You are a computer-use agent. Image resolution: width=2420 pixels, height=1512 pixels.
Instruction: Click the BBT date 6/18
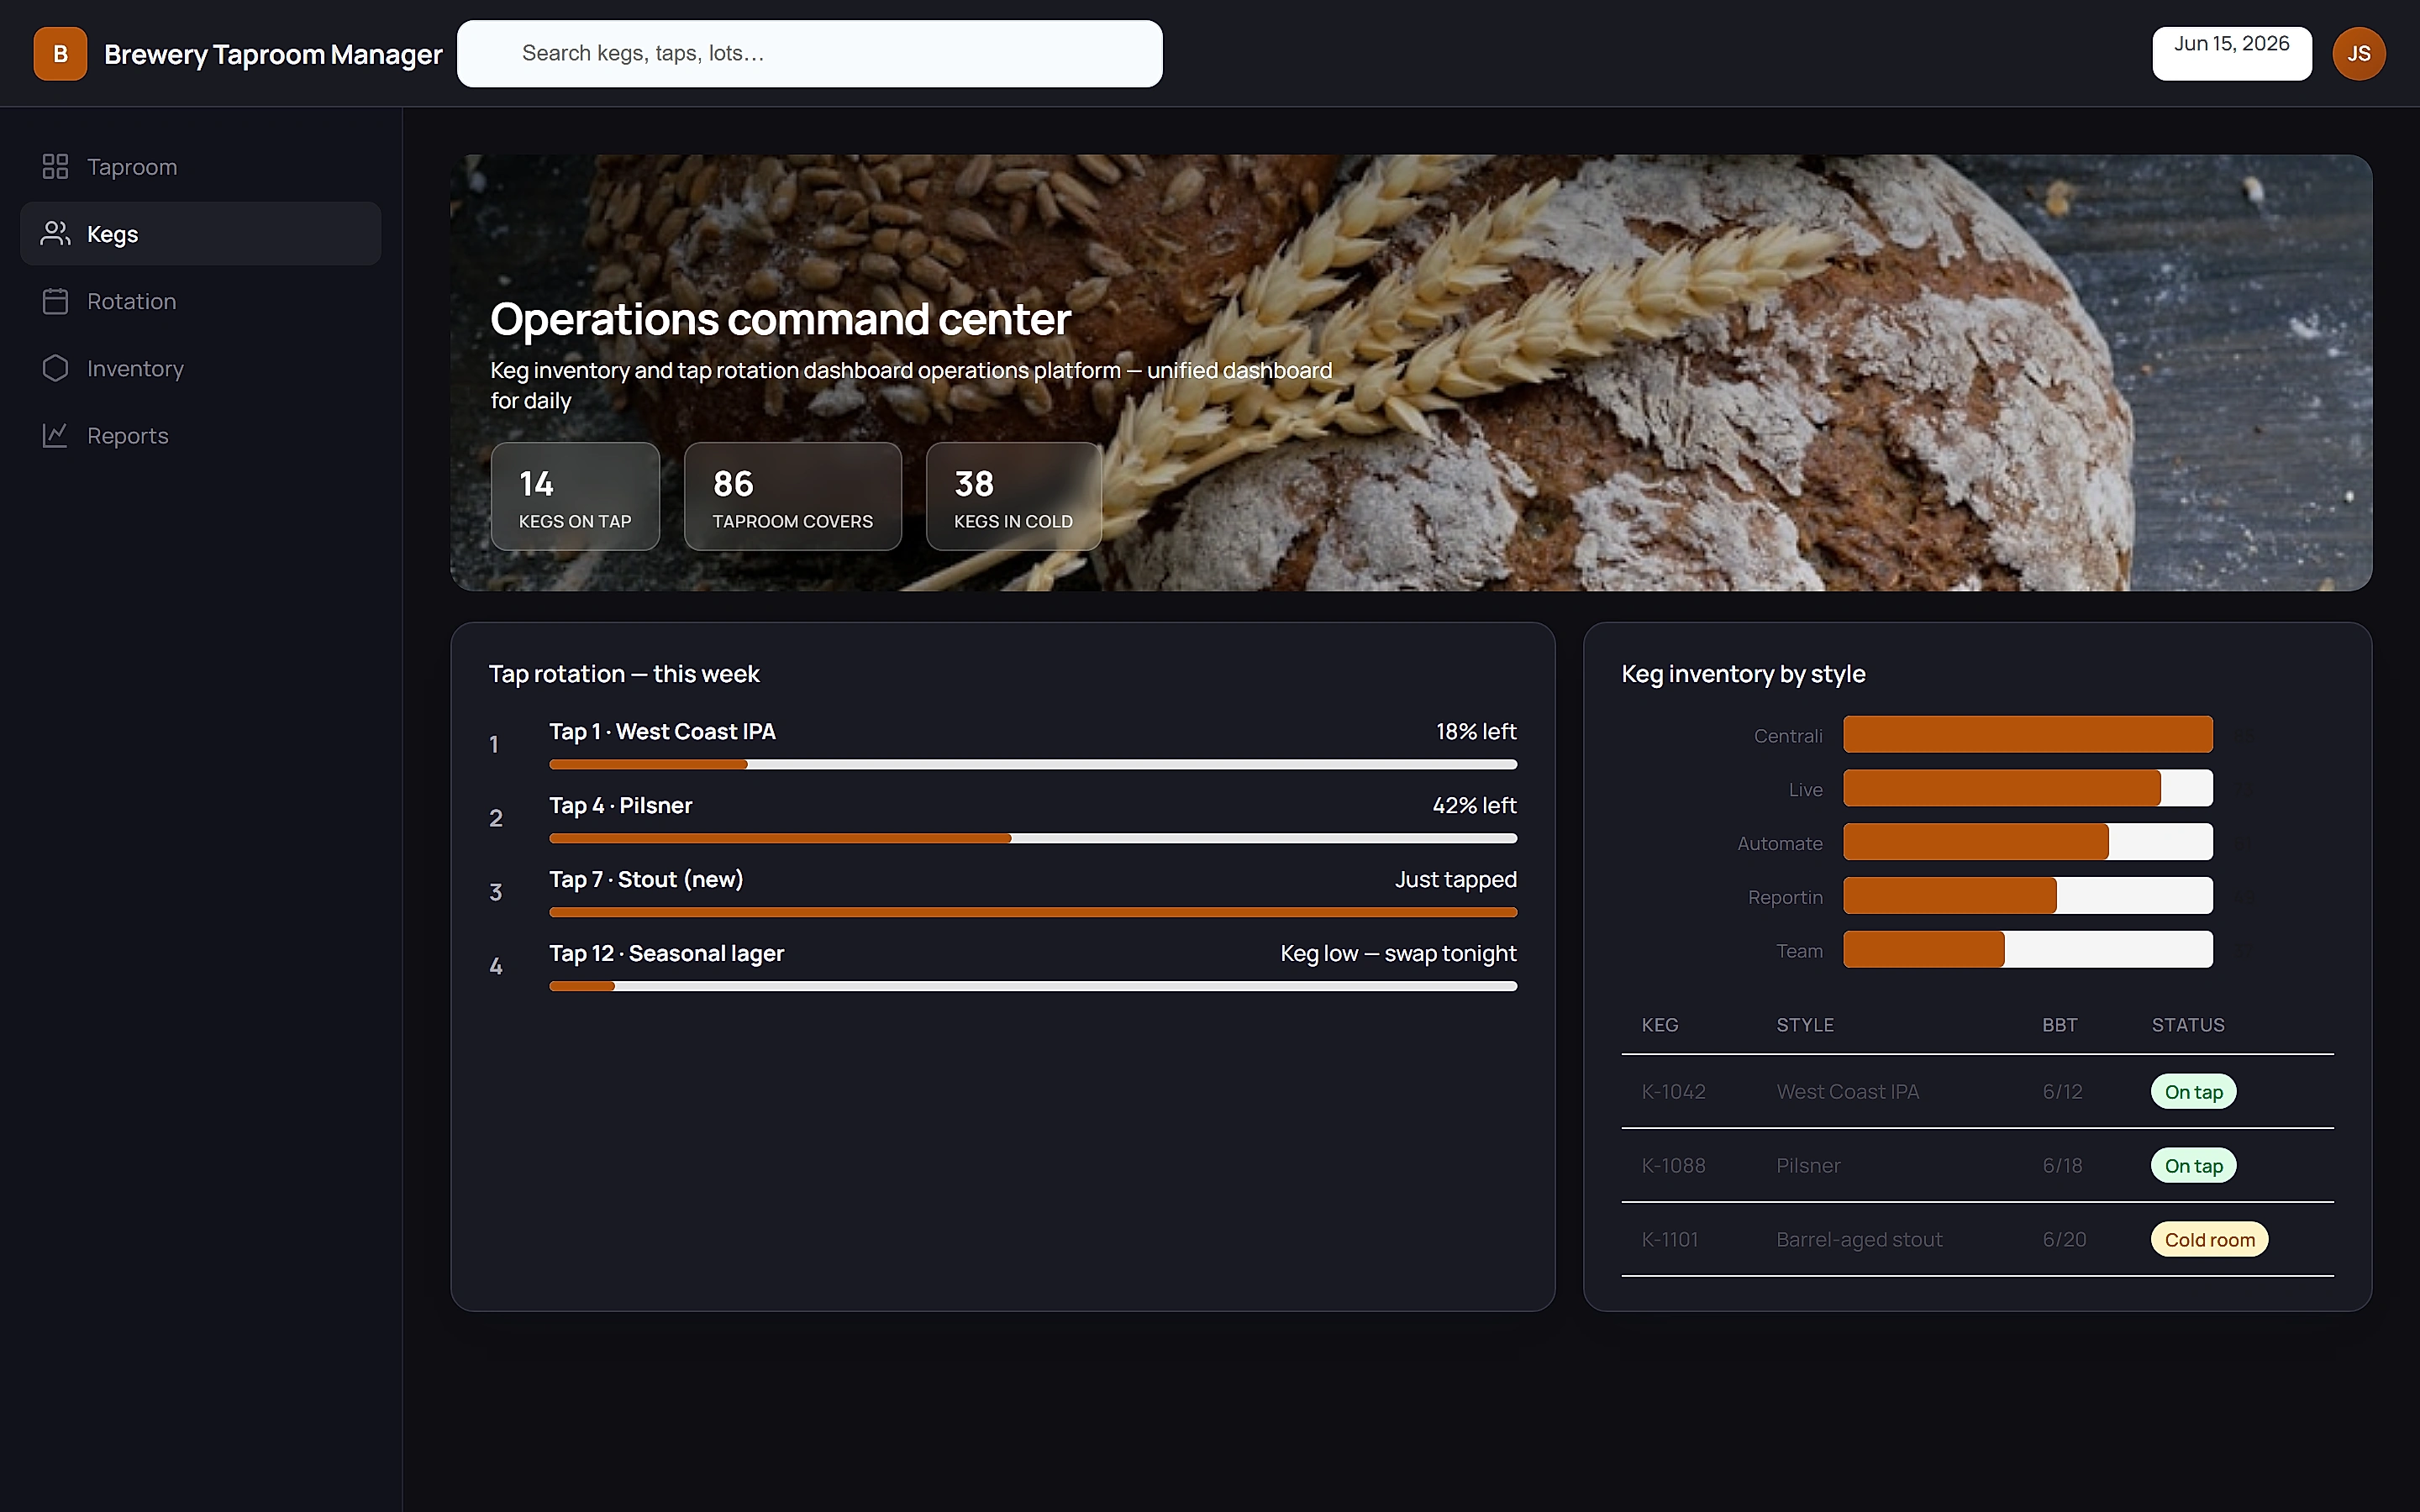pos(2062,1165)
